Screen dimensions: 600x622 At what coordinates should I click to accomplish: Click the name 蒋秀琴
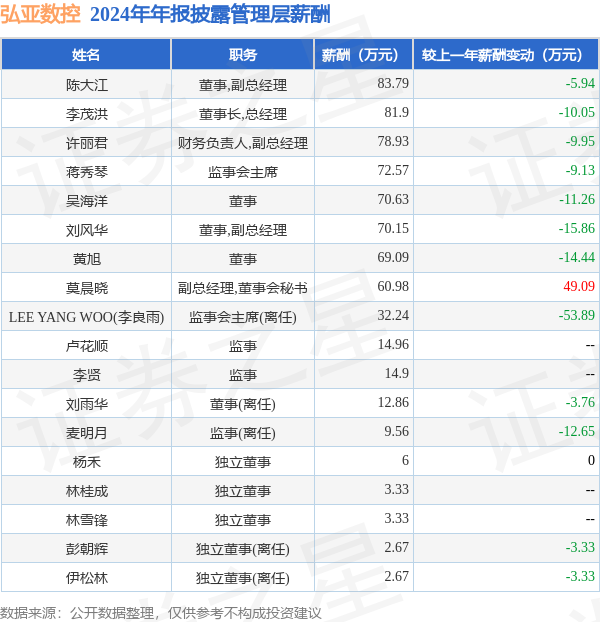click(x=86, y=172)
